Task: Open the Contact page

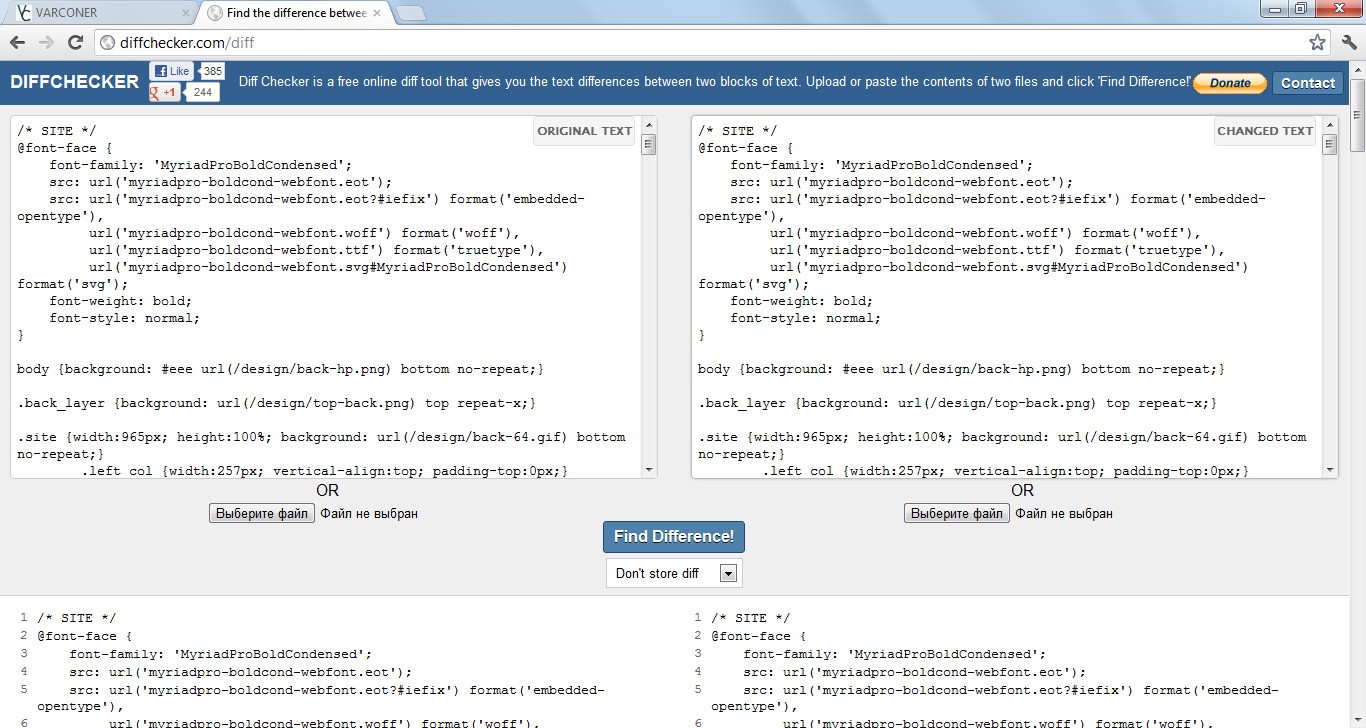Action: pos(1307,83)
